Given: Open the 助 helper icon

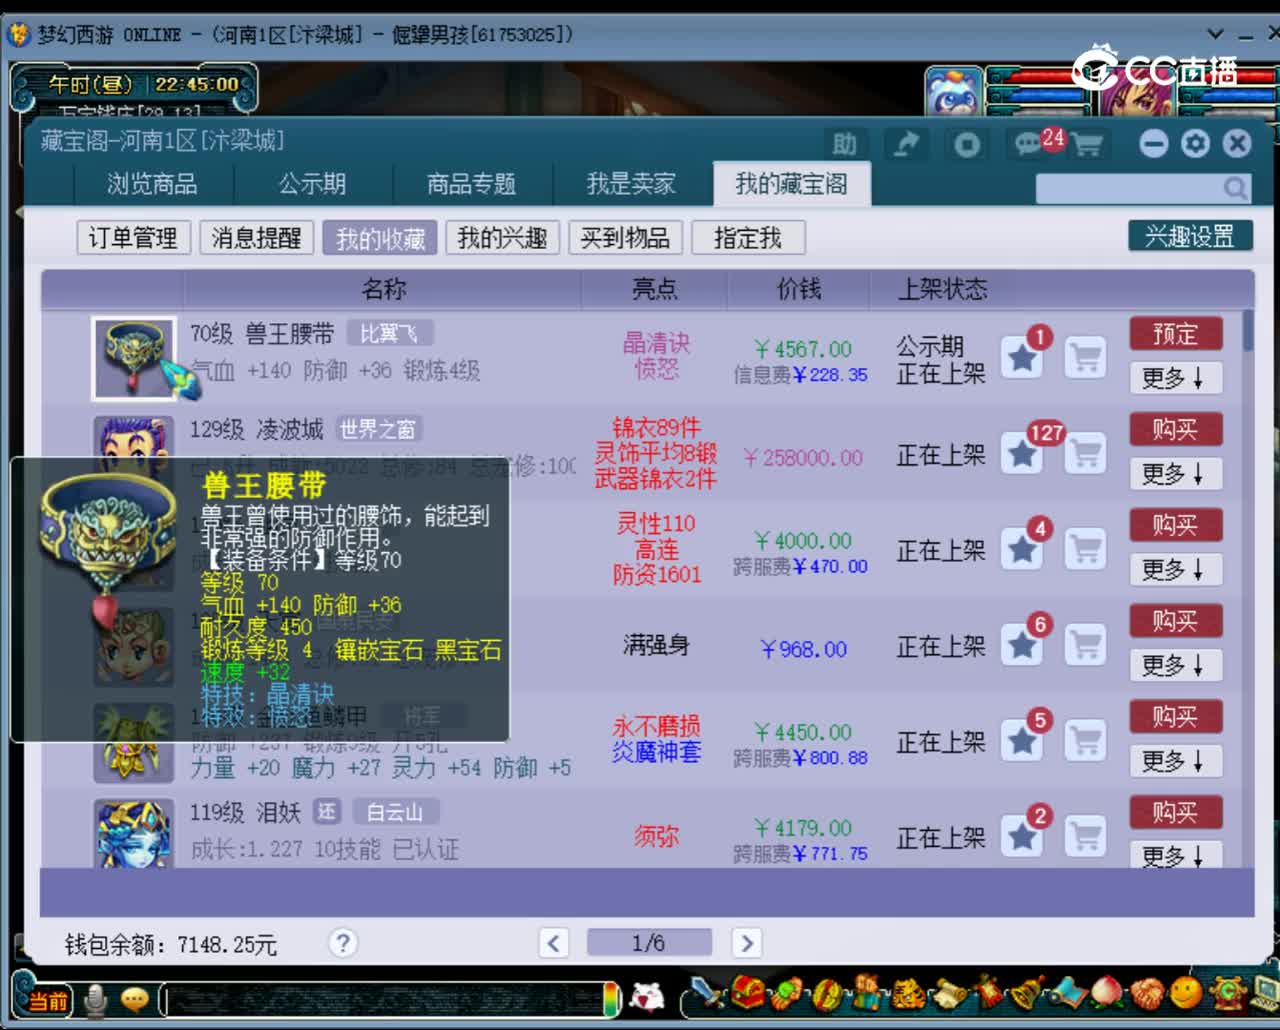Looking at the screenshot, I should tap(845, 144).
